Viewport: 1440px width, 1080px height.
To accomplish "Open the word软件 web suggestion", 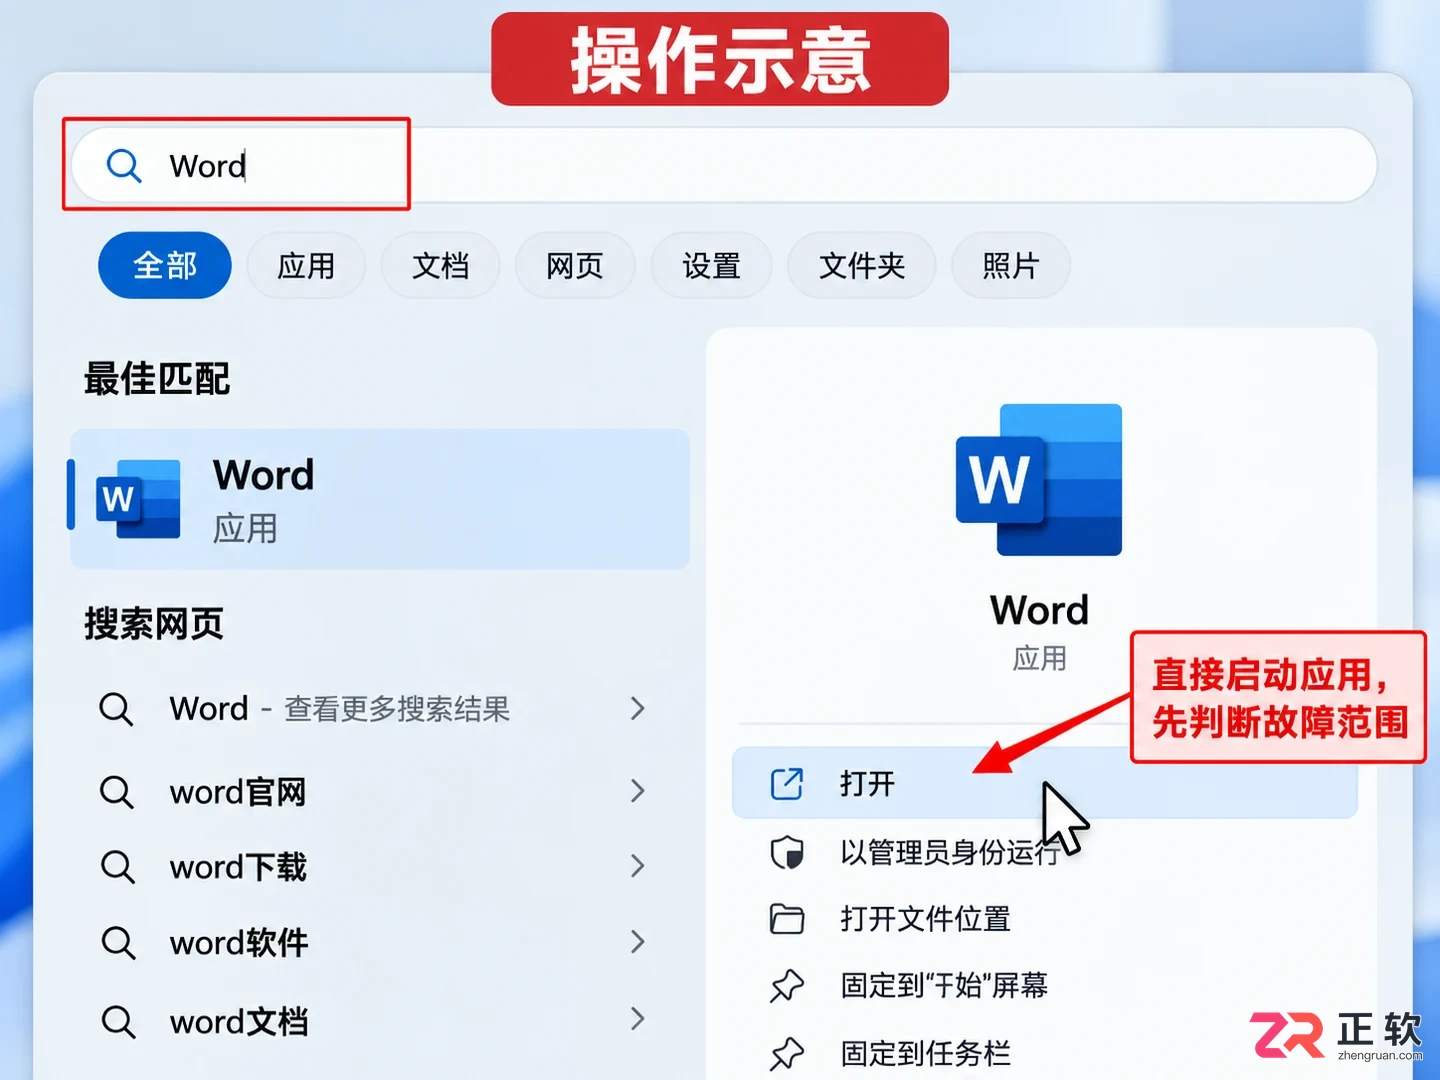I will (x=375, y=943).
